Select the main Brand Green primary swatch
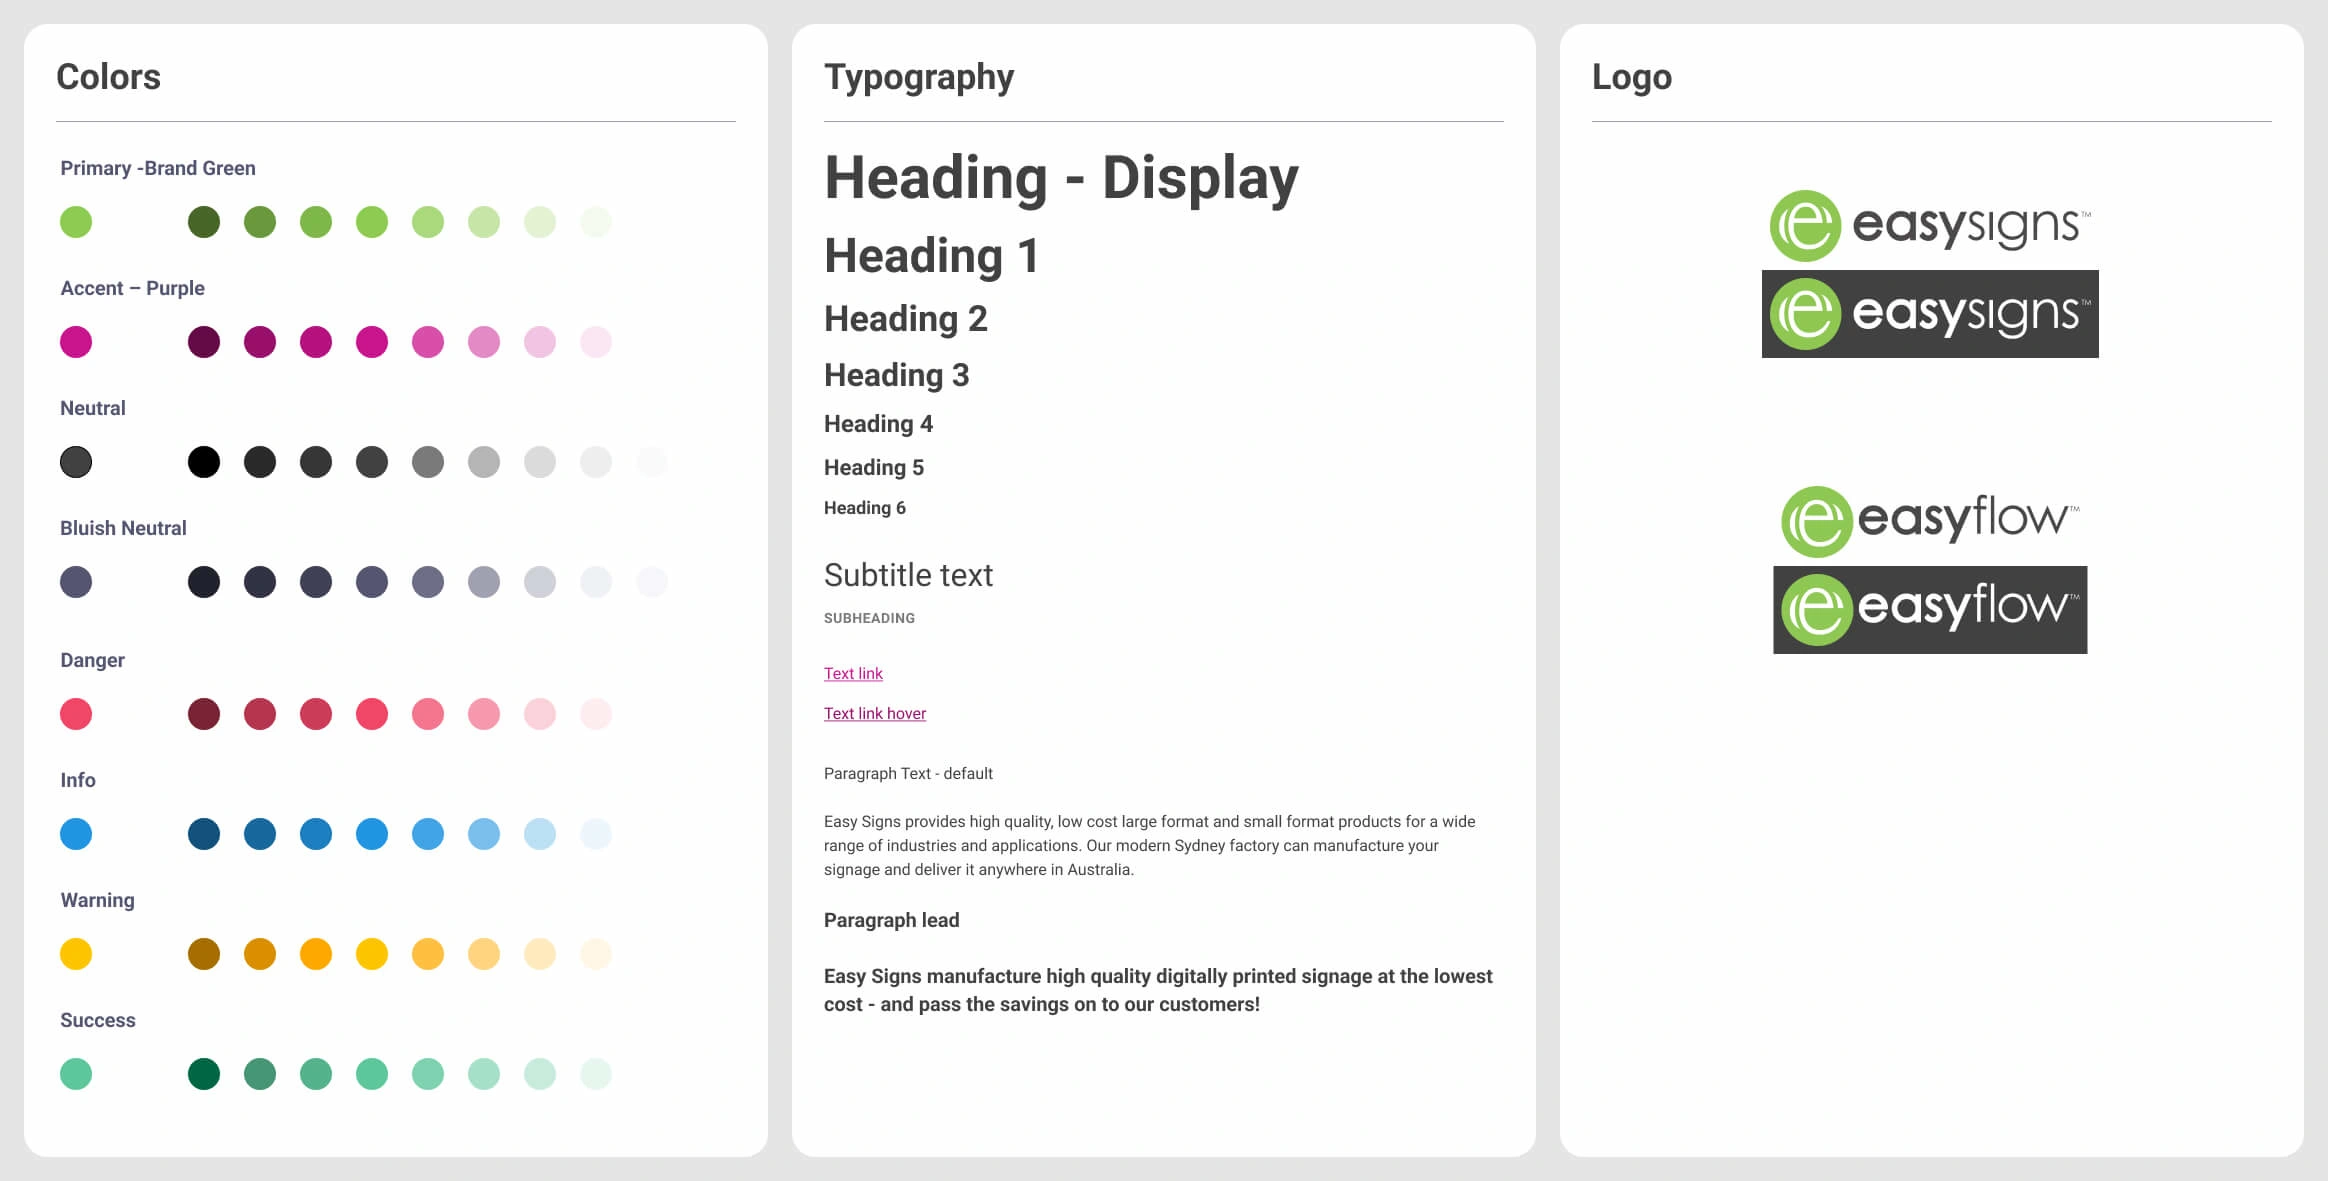The image size is (2328, 1181). point(76,222)
